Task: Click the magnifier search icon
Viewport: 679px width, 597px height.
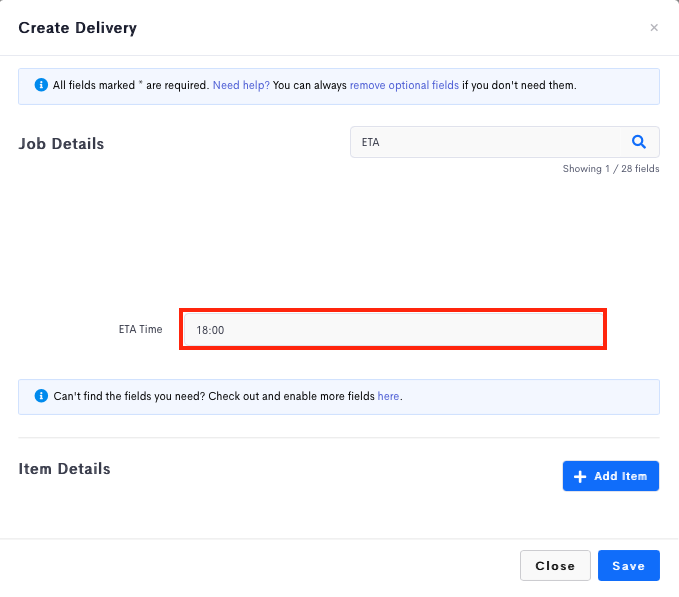Action: tap(639, 142)
